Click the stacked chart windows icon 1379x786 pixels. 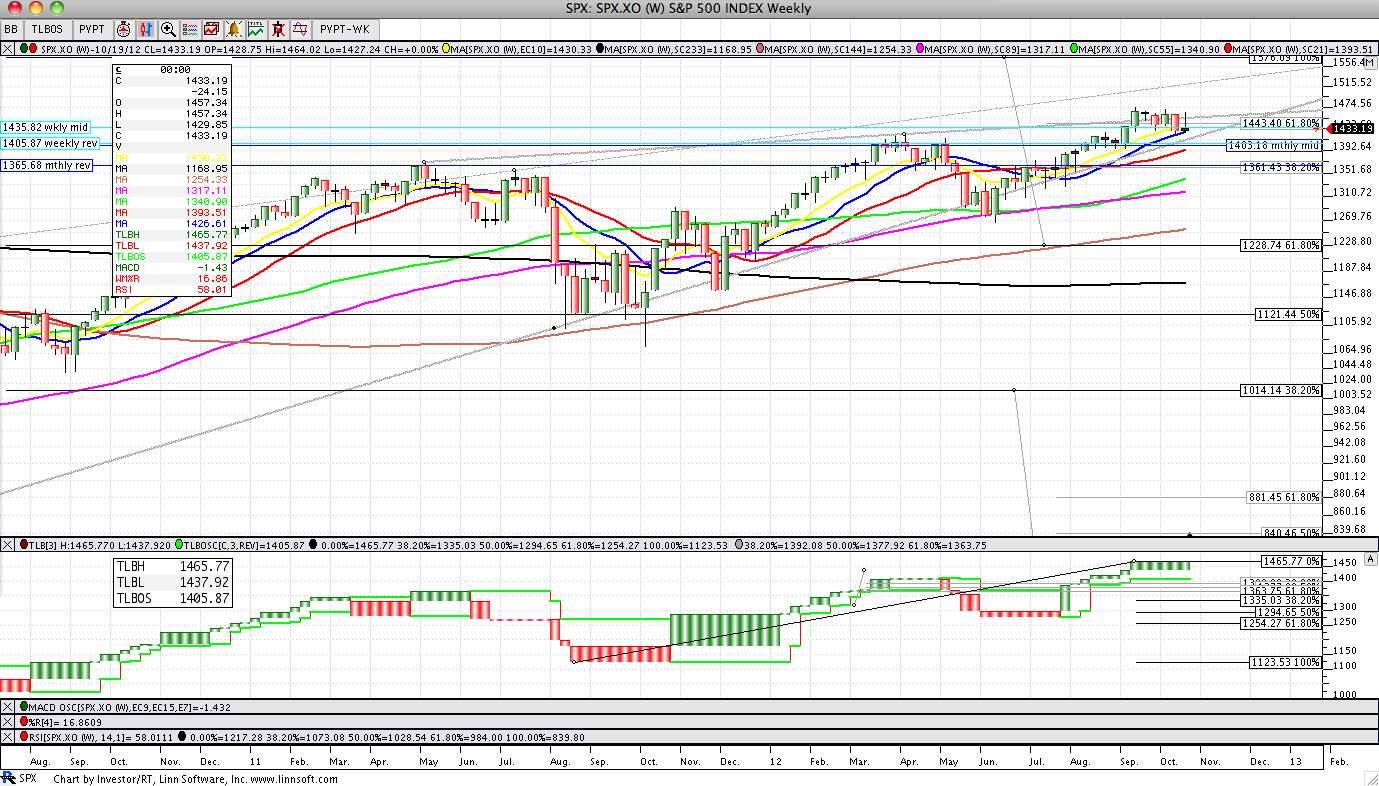pos(211,29)
